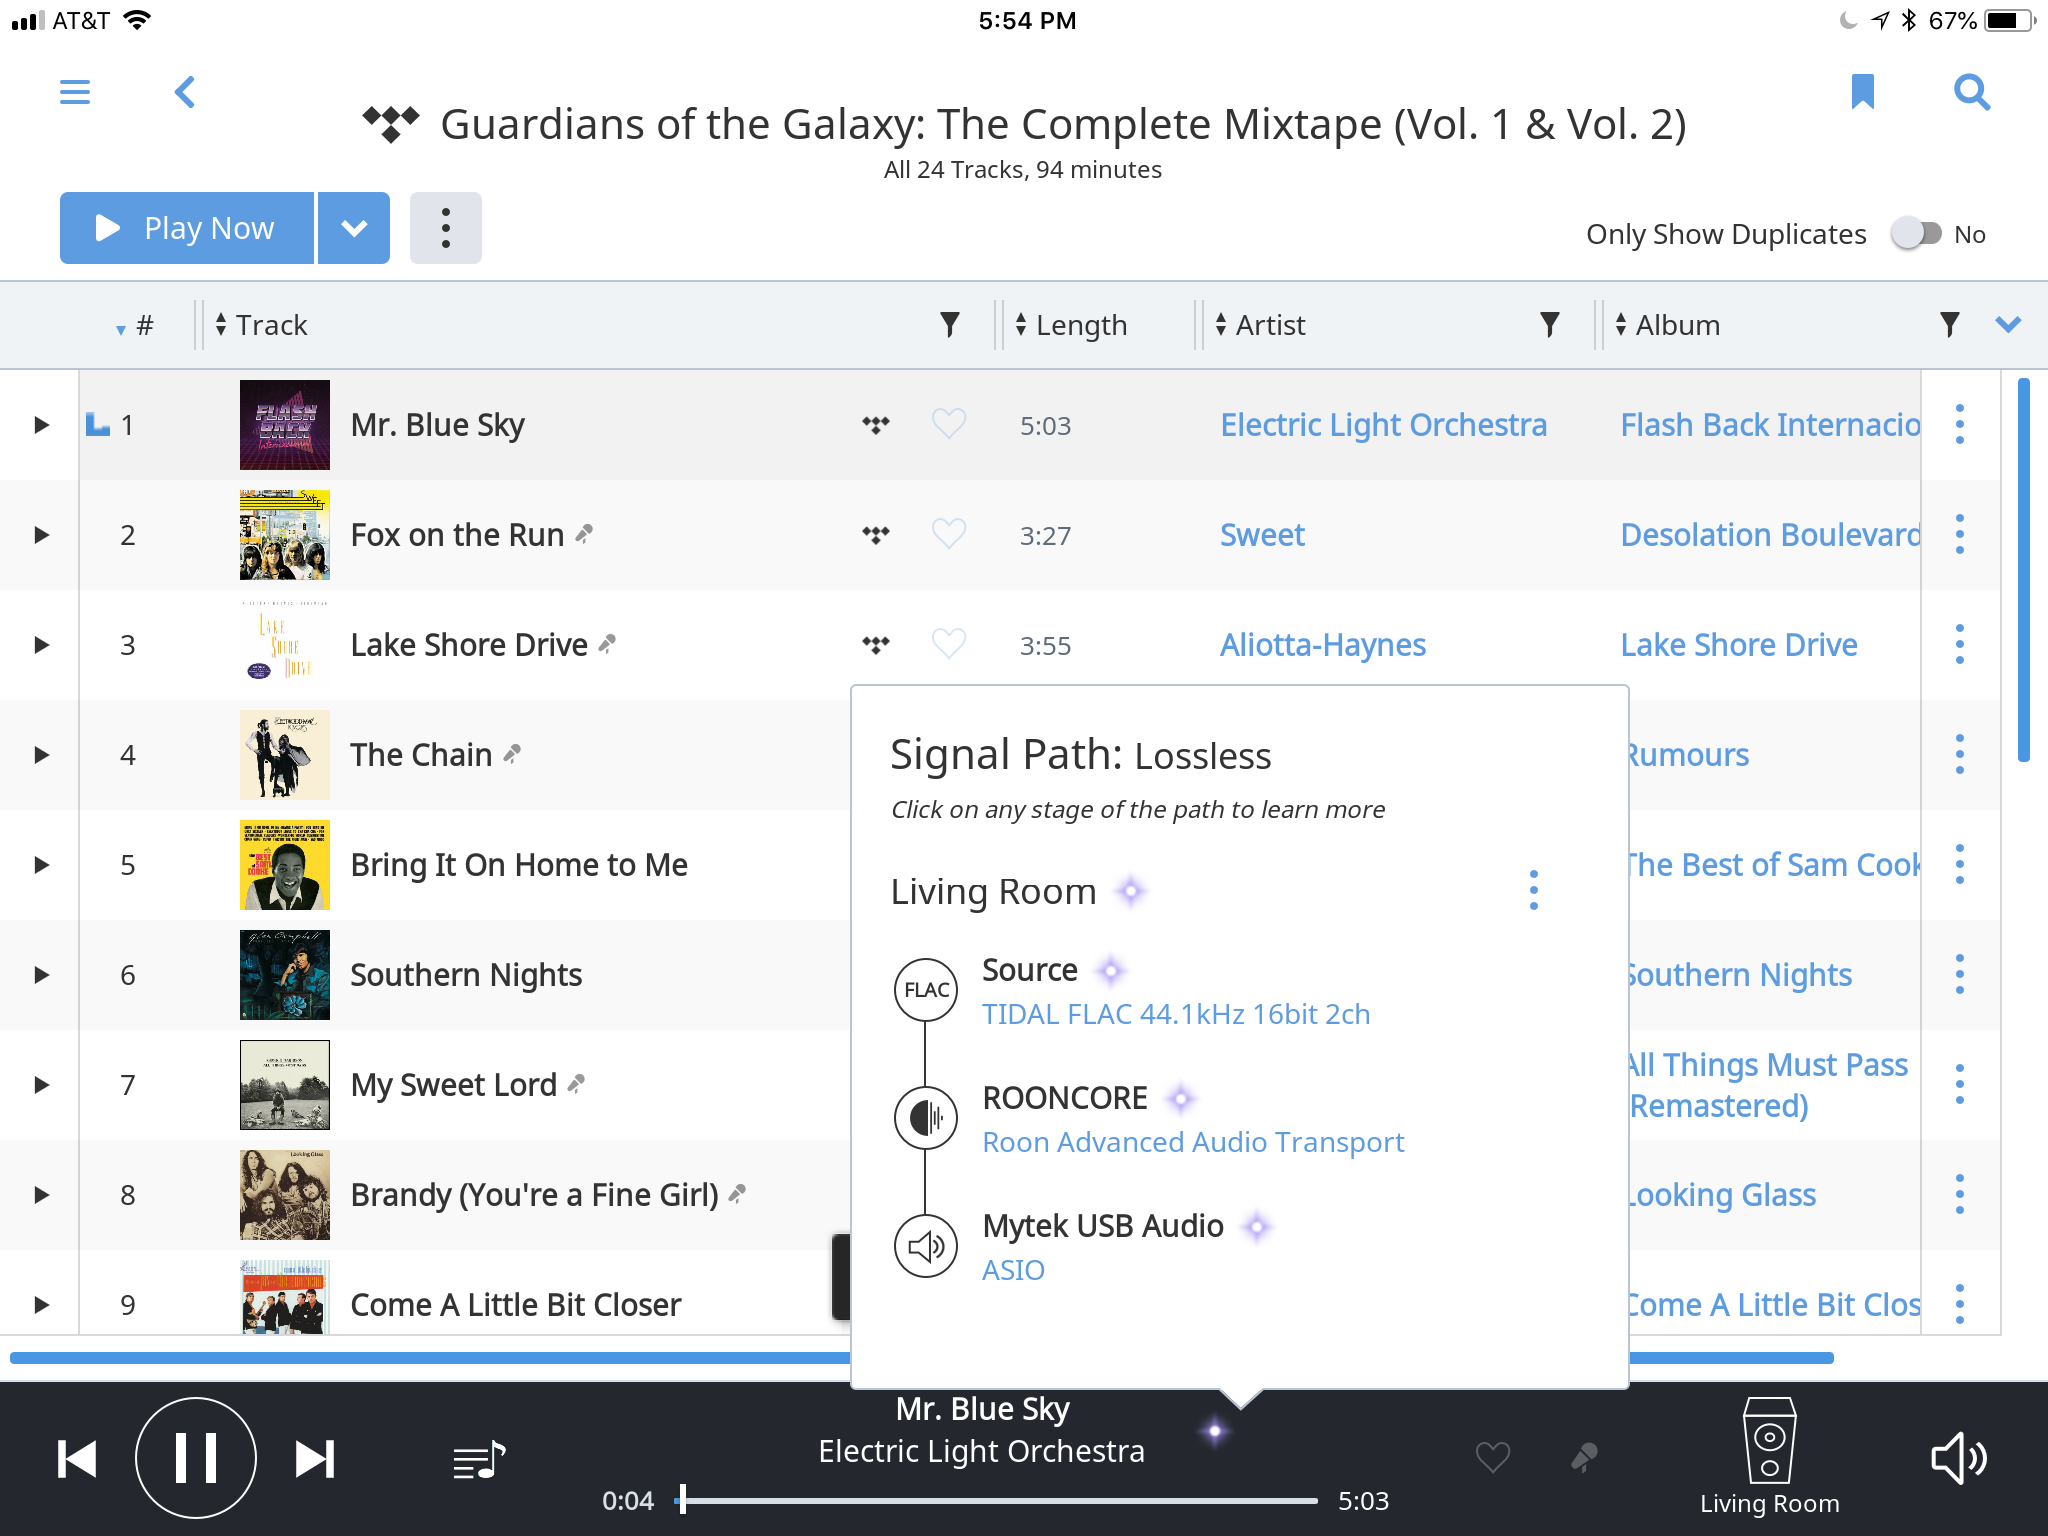The height and width of the screenshot is (1536, 2048).
Task: Open The Chain row options menu
Action: click(x=1960, y=755)
